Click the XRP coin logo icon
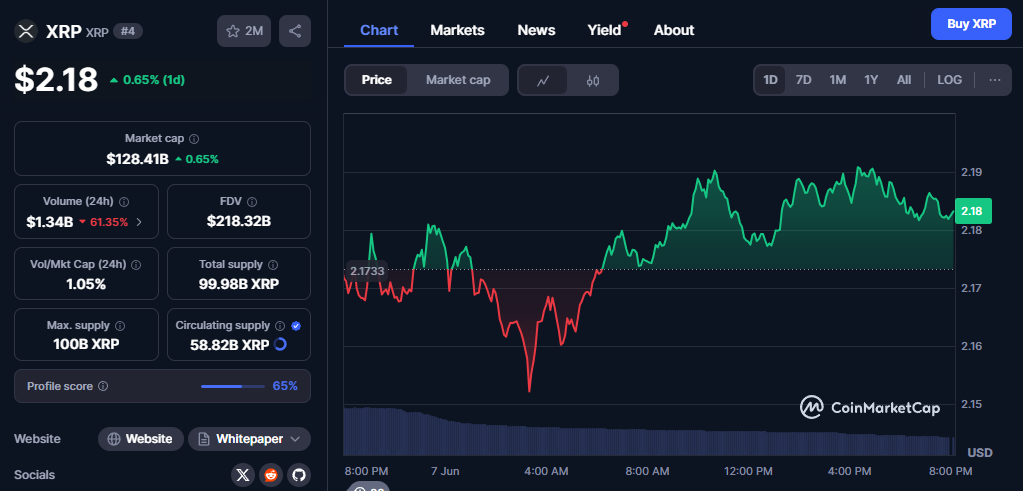The width and height of the screenshot is (1023, 491). (x=26, y=31)
